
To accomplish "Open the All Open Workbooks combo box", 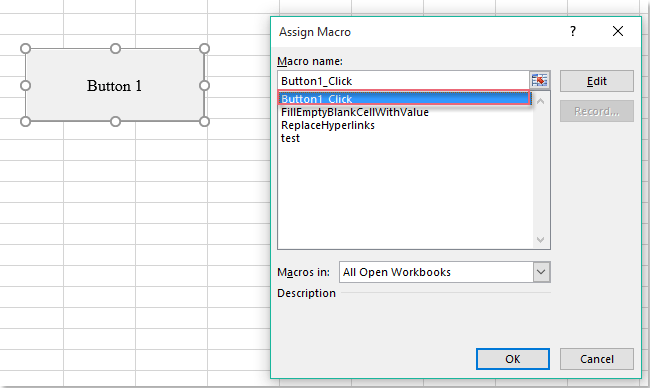I will point(445,272).
